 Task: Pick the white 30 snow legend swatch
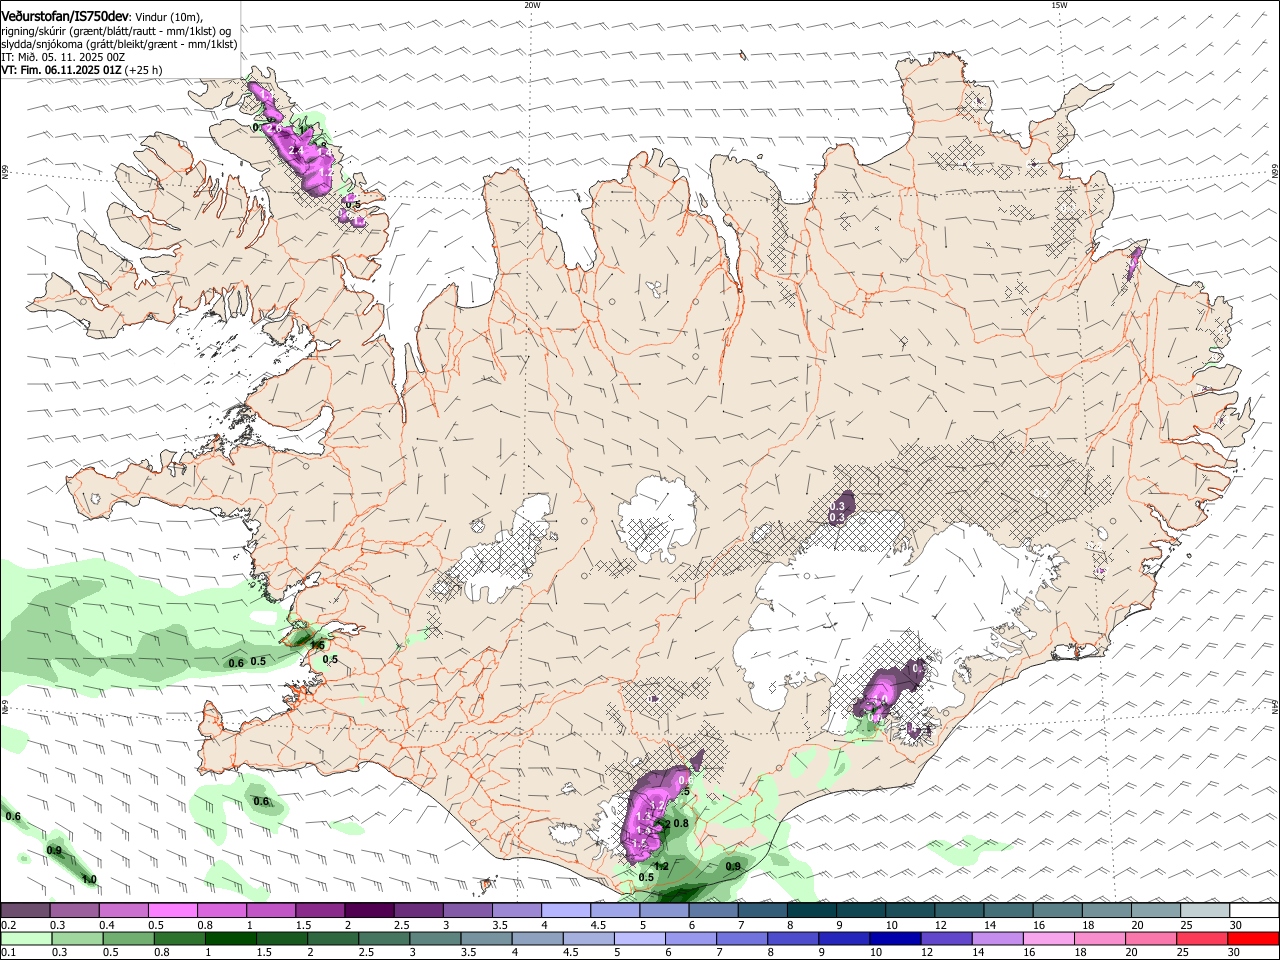[x=1254, y=911]
